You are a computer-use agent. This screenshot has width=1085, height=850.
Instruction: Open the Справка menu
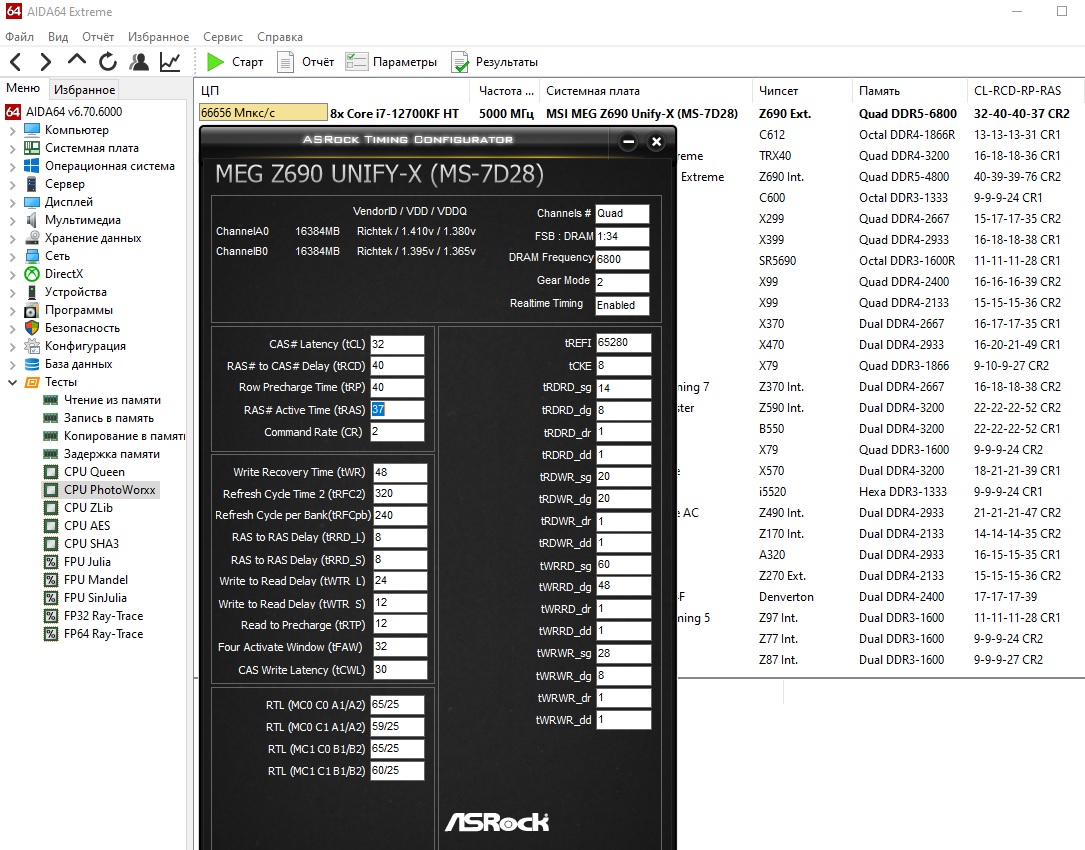tap(280, 37)
